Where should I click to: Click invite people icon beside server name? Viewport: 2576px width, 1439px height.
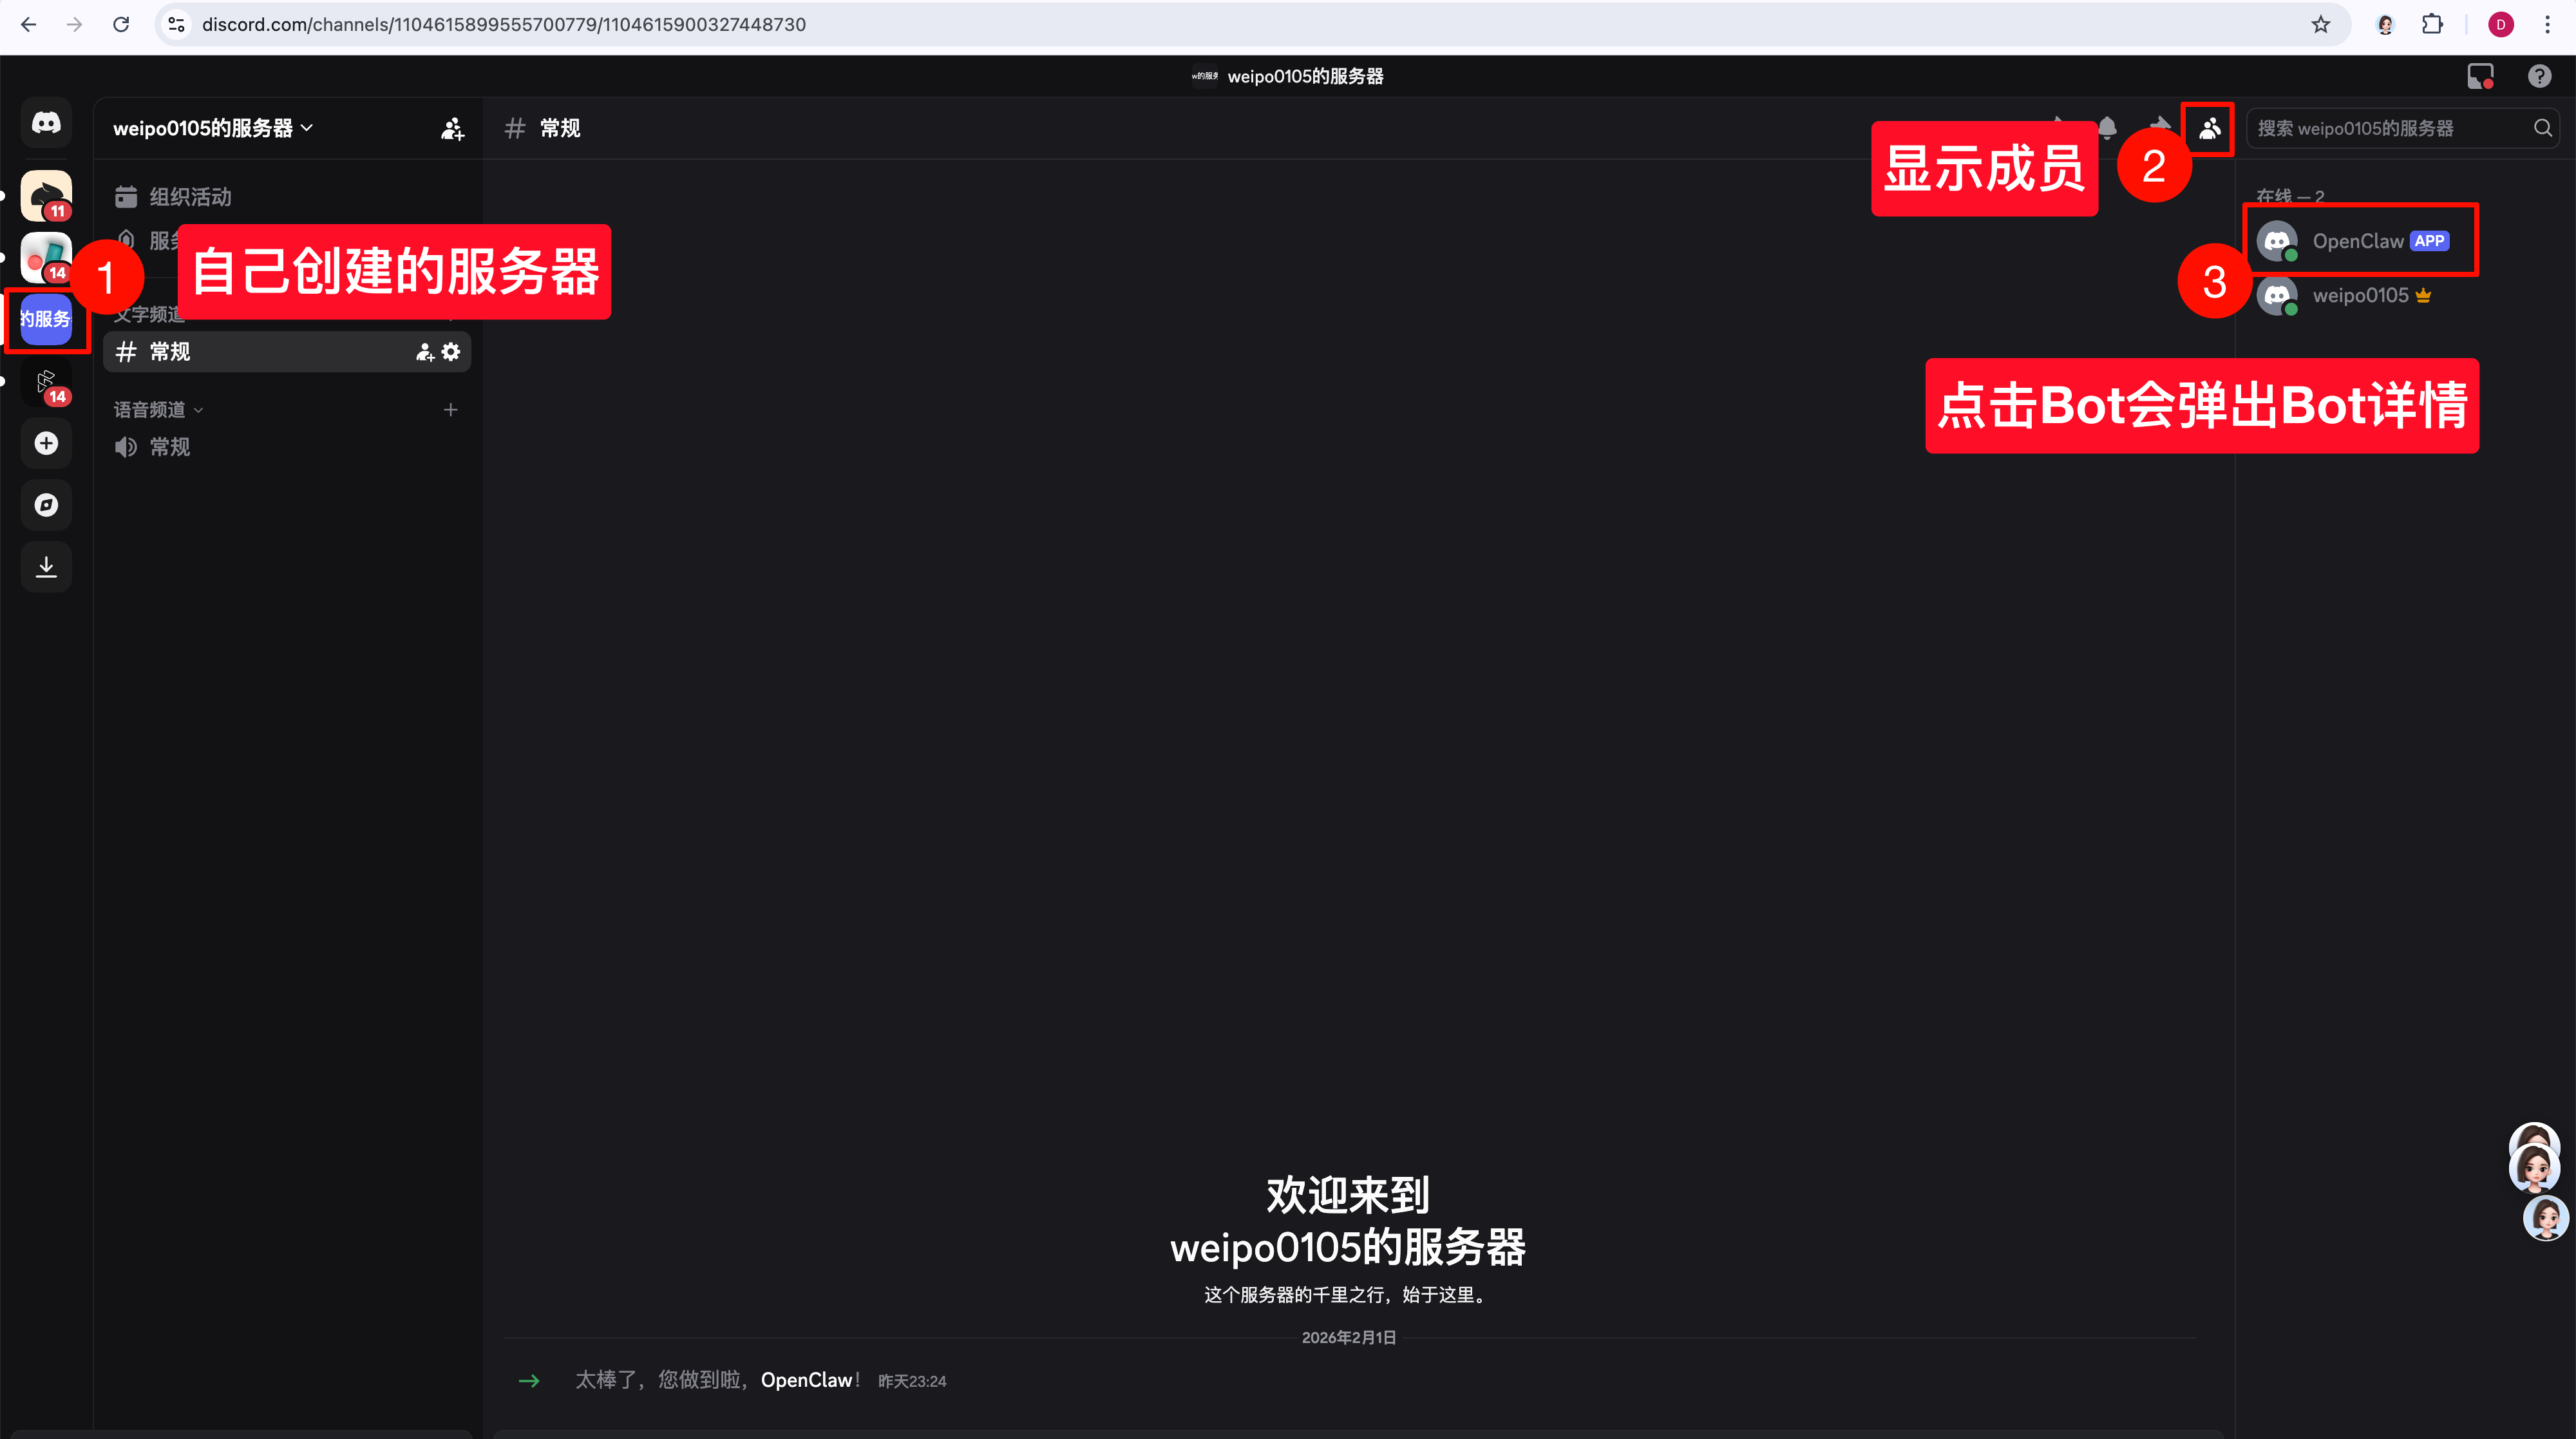pos(452,129)
